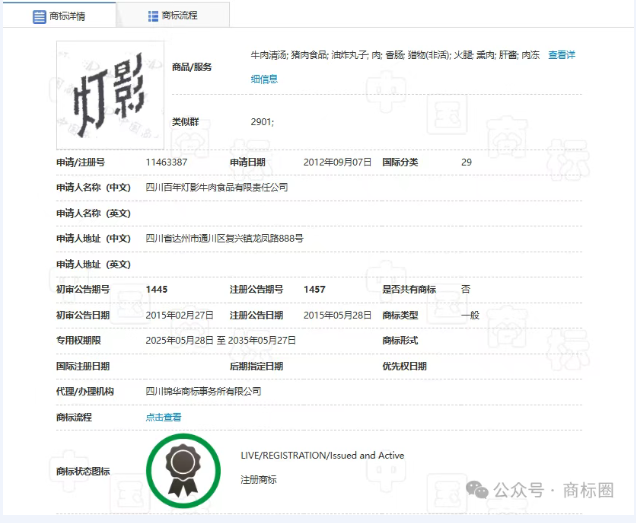636x523 pixels.
Task: Click the 商标流程 tab grid icon
Action: coord(152,16)
